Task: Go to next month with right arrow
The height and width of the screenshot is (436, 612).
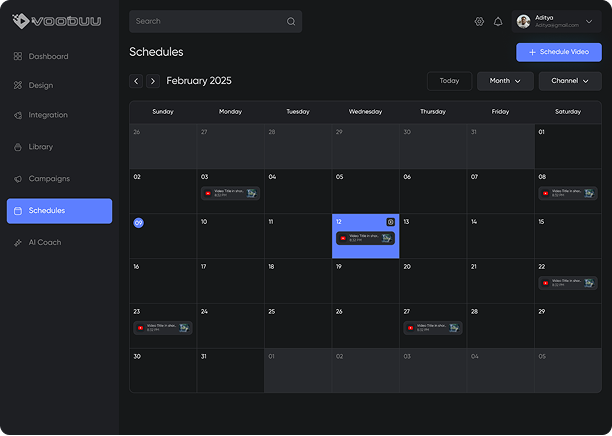Action: click(153, 81)
